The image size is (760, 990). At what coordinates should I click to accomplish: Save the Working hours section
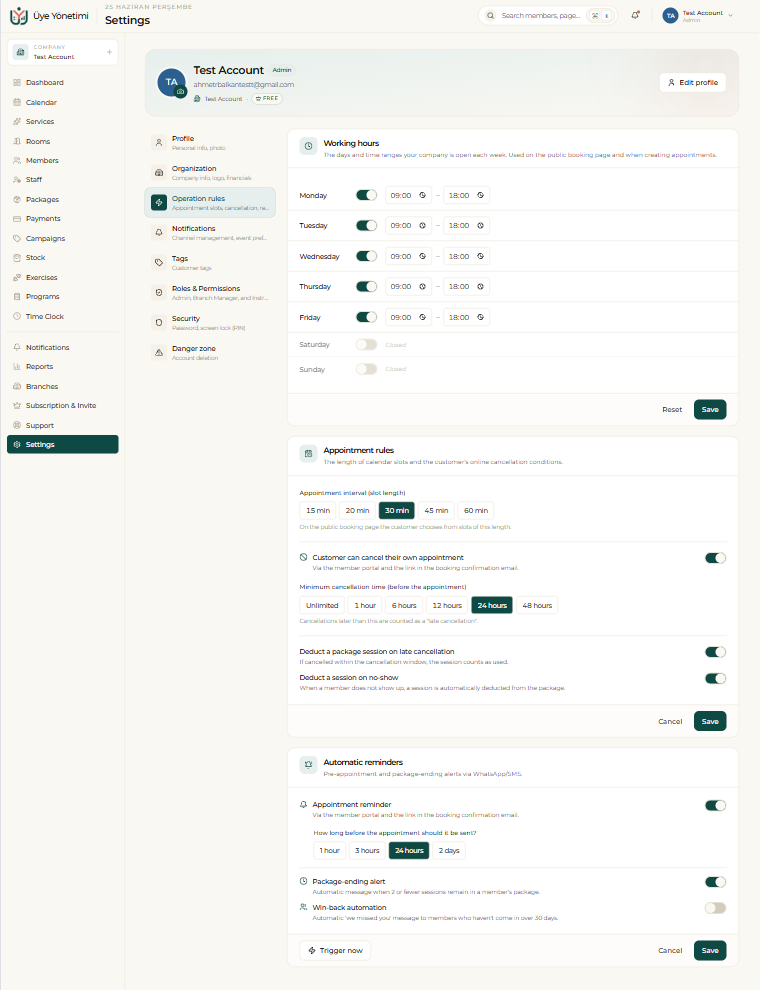[710, 410]
